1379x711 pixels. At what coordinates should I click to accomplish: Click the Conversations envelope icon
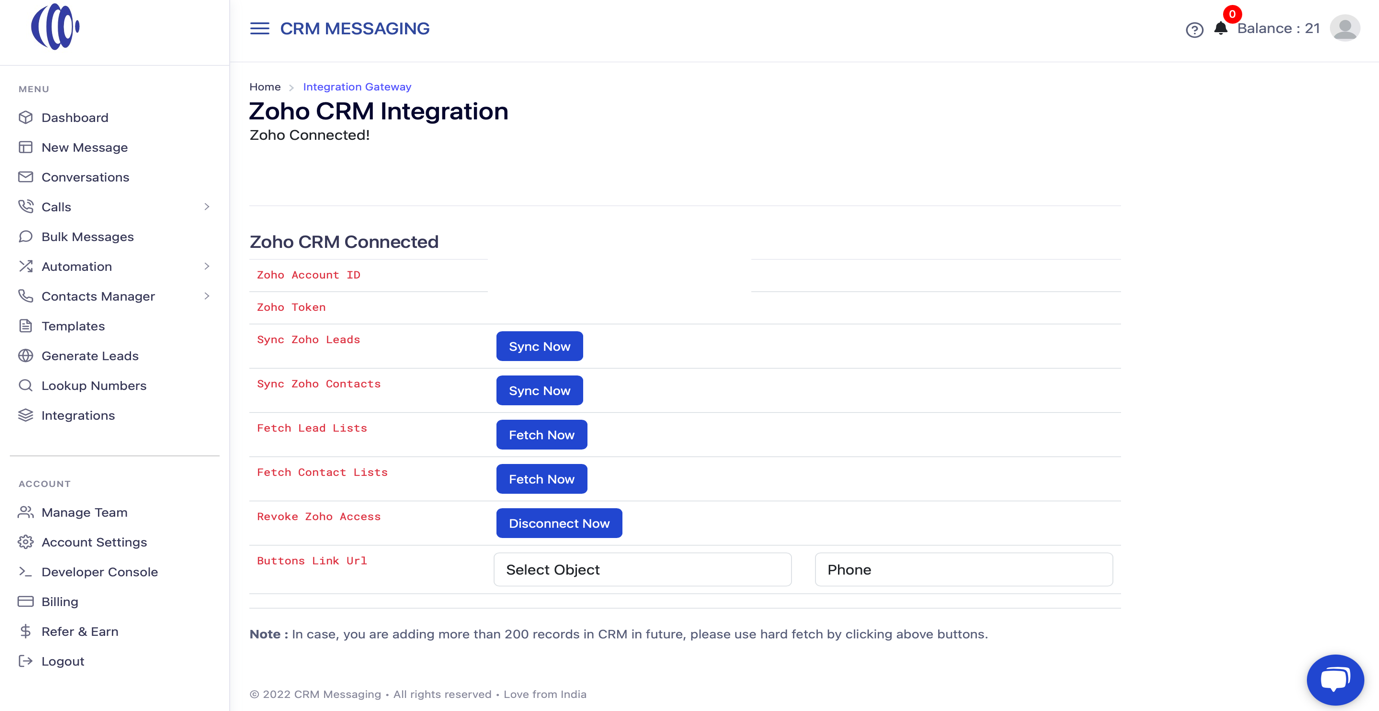tap(26, 177)
